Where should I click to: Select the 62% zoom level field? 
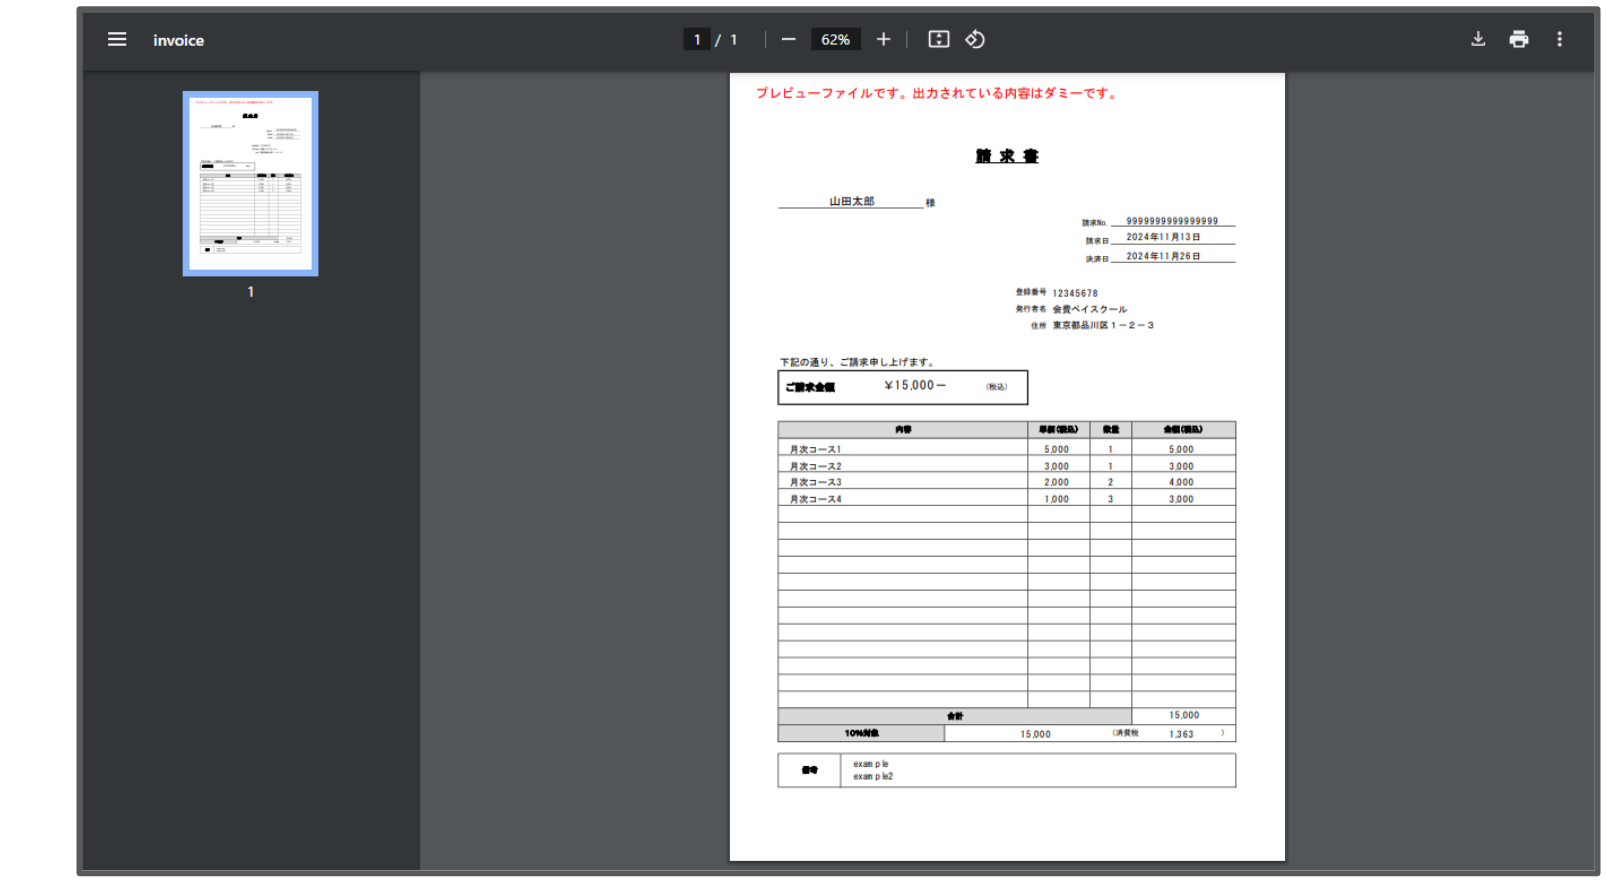(x=835, y=40)
